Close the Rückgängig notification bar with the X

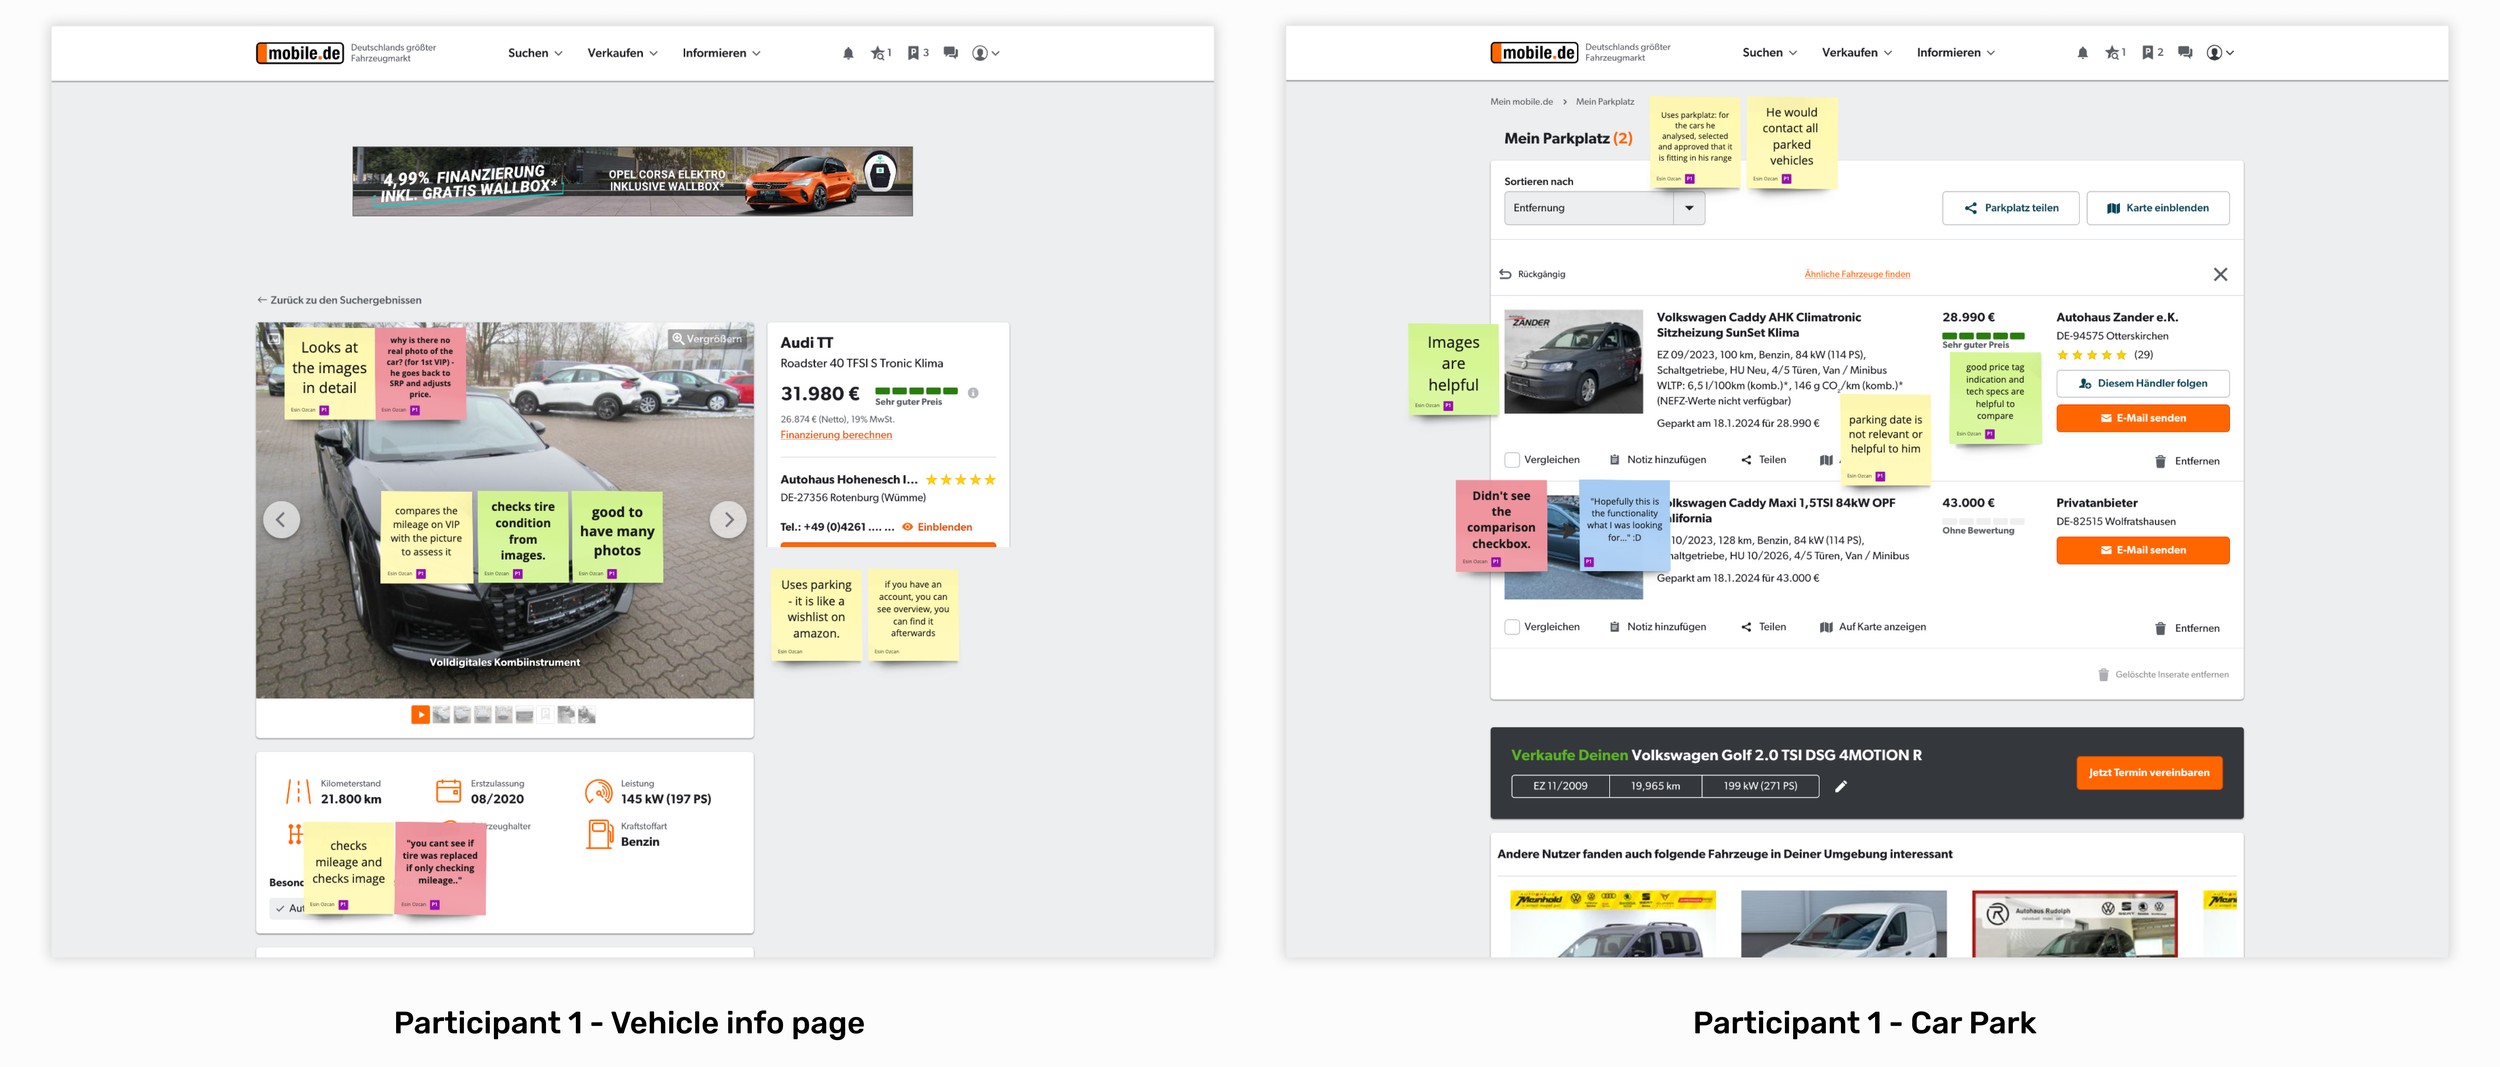(2220, 274)
